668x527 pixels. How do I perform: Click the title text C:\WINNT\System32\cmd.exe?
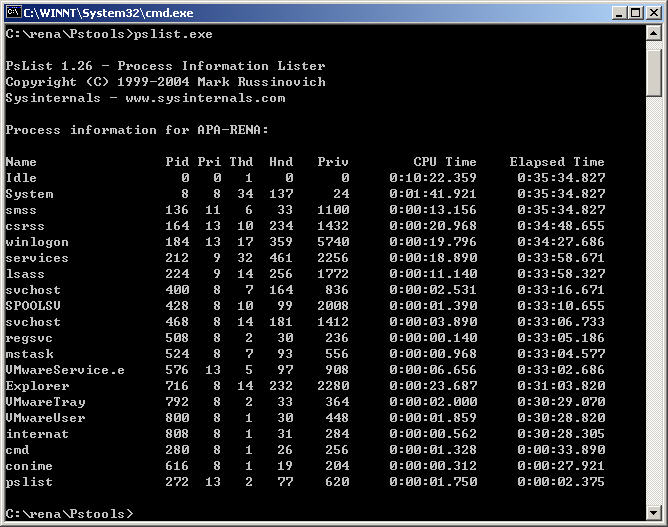click(108, 13)
